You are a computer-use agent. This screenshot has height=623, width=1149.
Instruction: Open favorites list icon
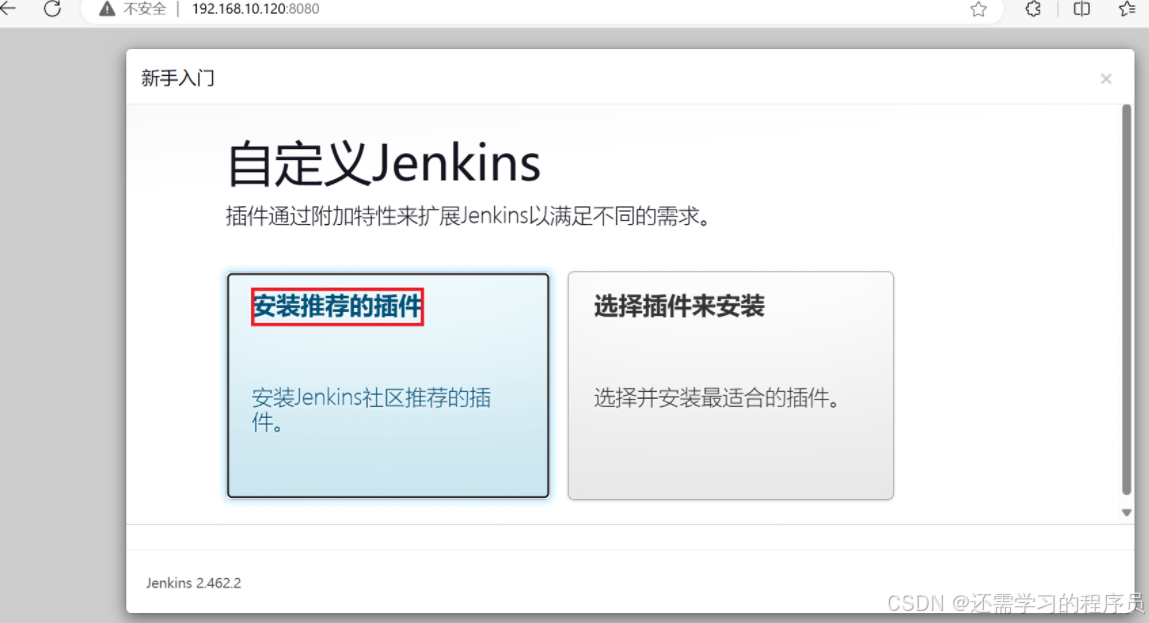(1127, 9)
